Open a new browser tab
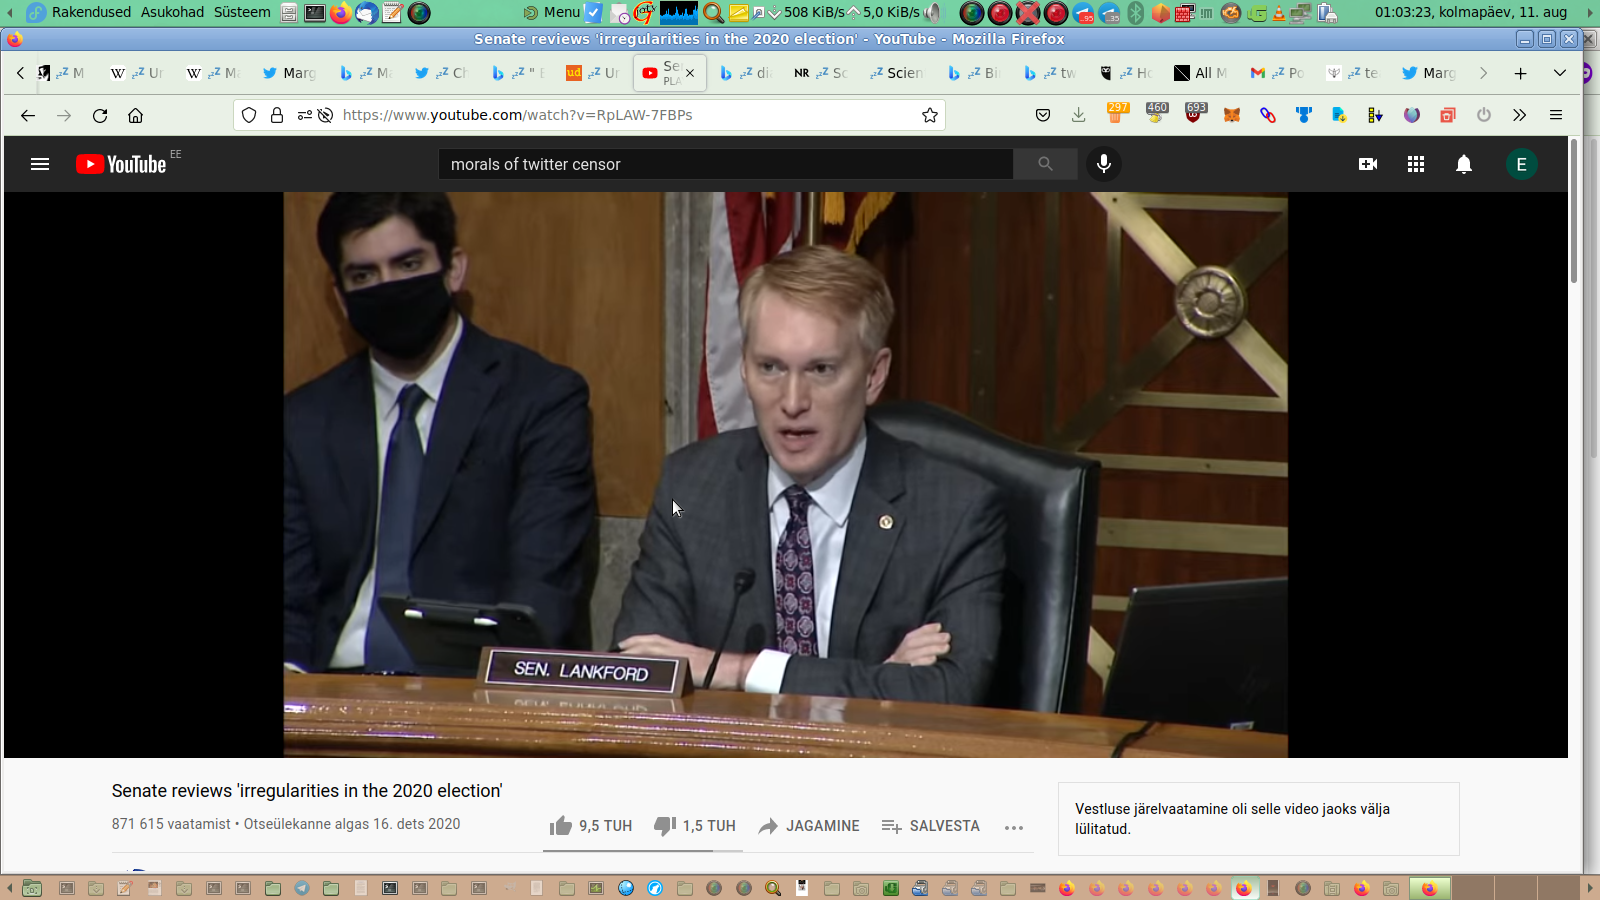The height and width of the screenshot is (900, 1600). pos(1521,73)
